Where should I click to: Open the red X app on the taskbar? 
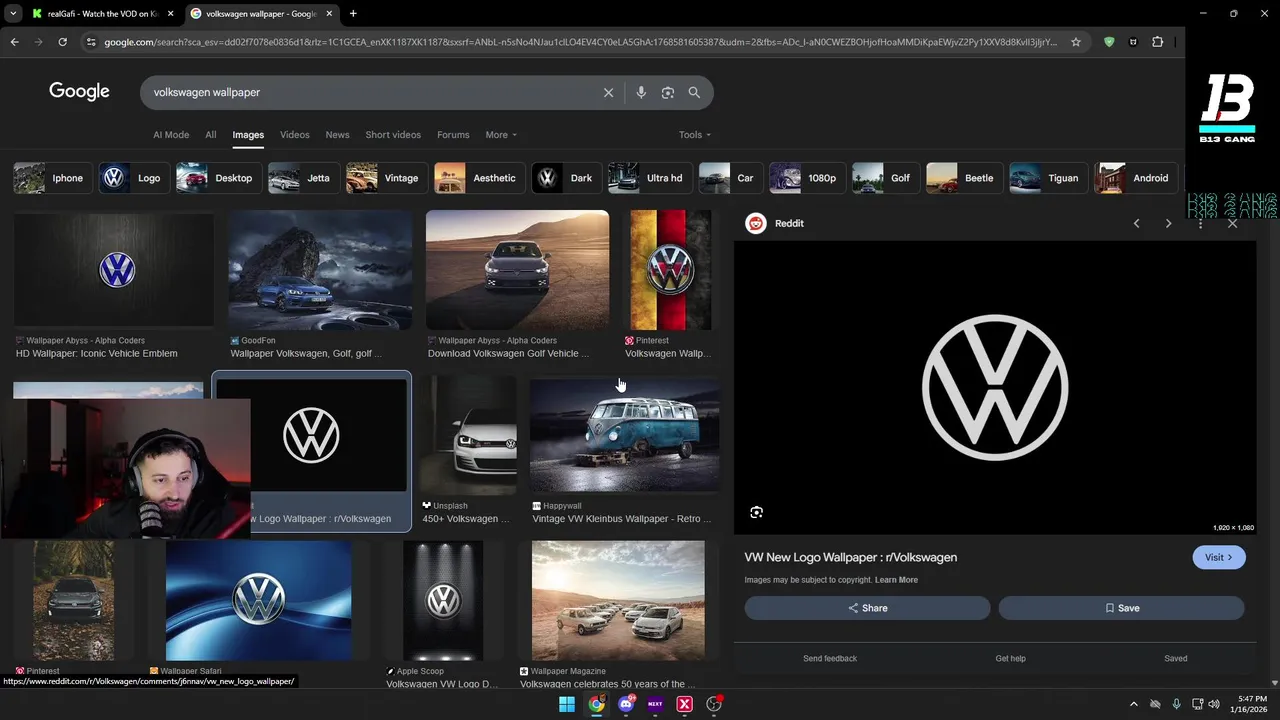(x=685, y=704)
